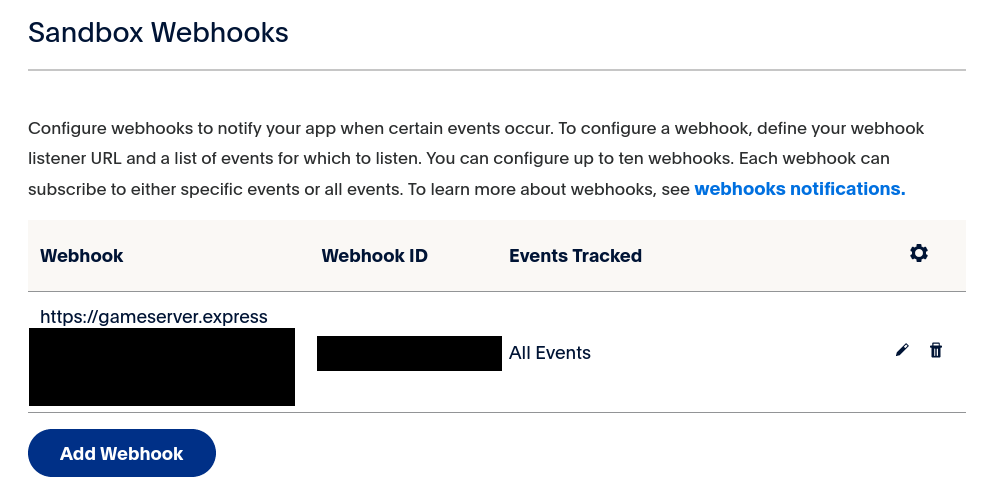Click the Events Tracked column header
Screen dimensions: 994x492
(575, 256)
